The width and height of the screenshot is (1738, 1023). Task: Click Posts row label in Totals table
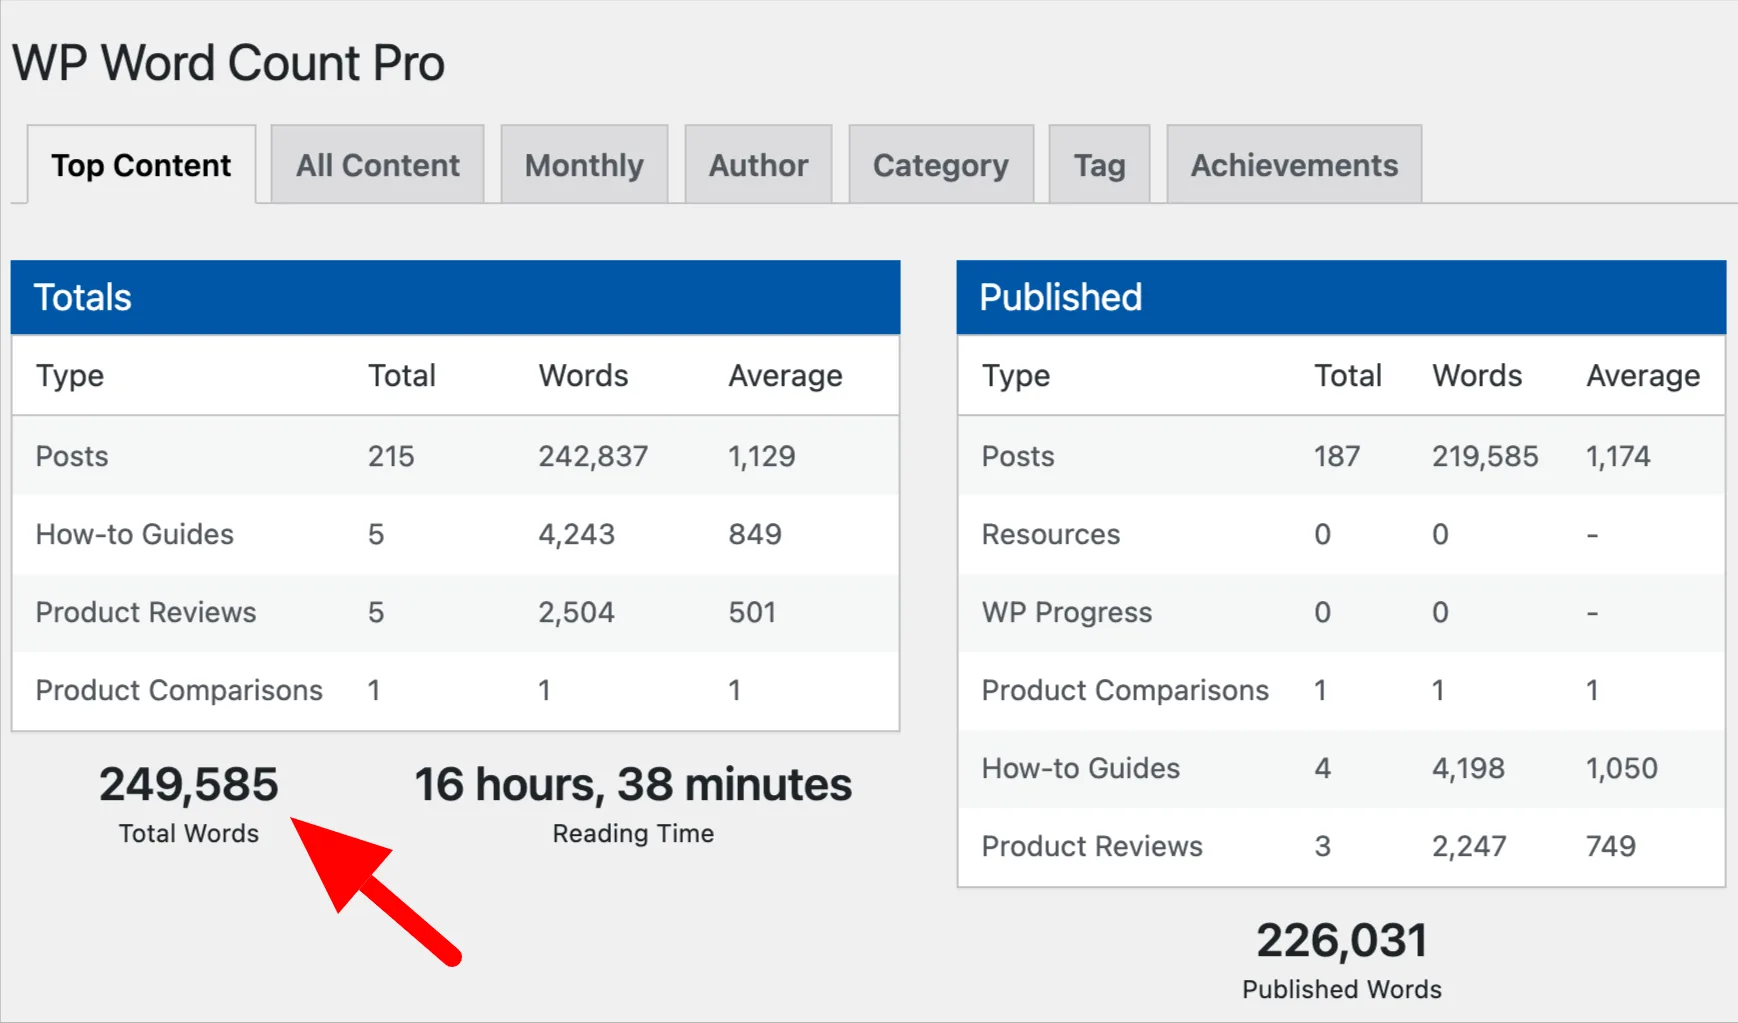click(72, 456)
